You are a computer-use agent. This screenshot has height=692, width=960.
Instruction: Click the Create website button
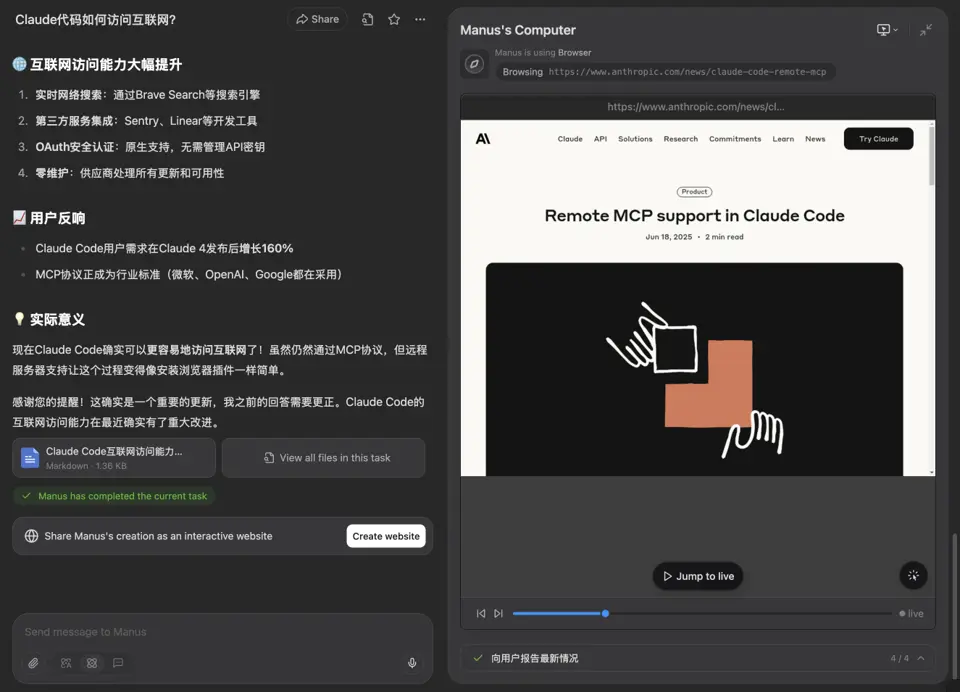[x=386, y=536]
